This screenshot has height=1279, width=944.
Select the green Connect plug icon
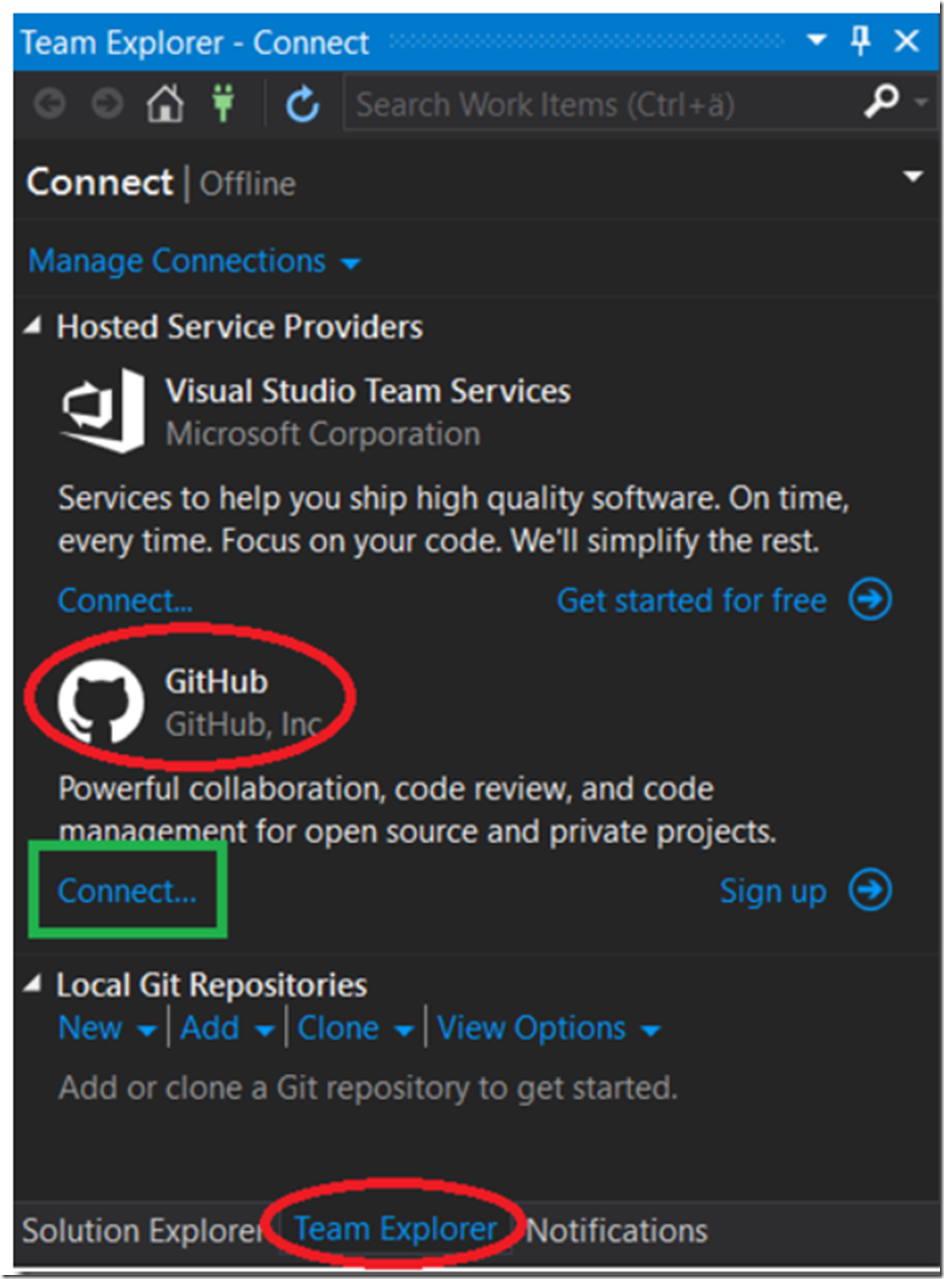coord(222,101)
